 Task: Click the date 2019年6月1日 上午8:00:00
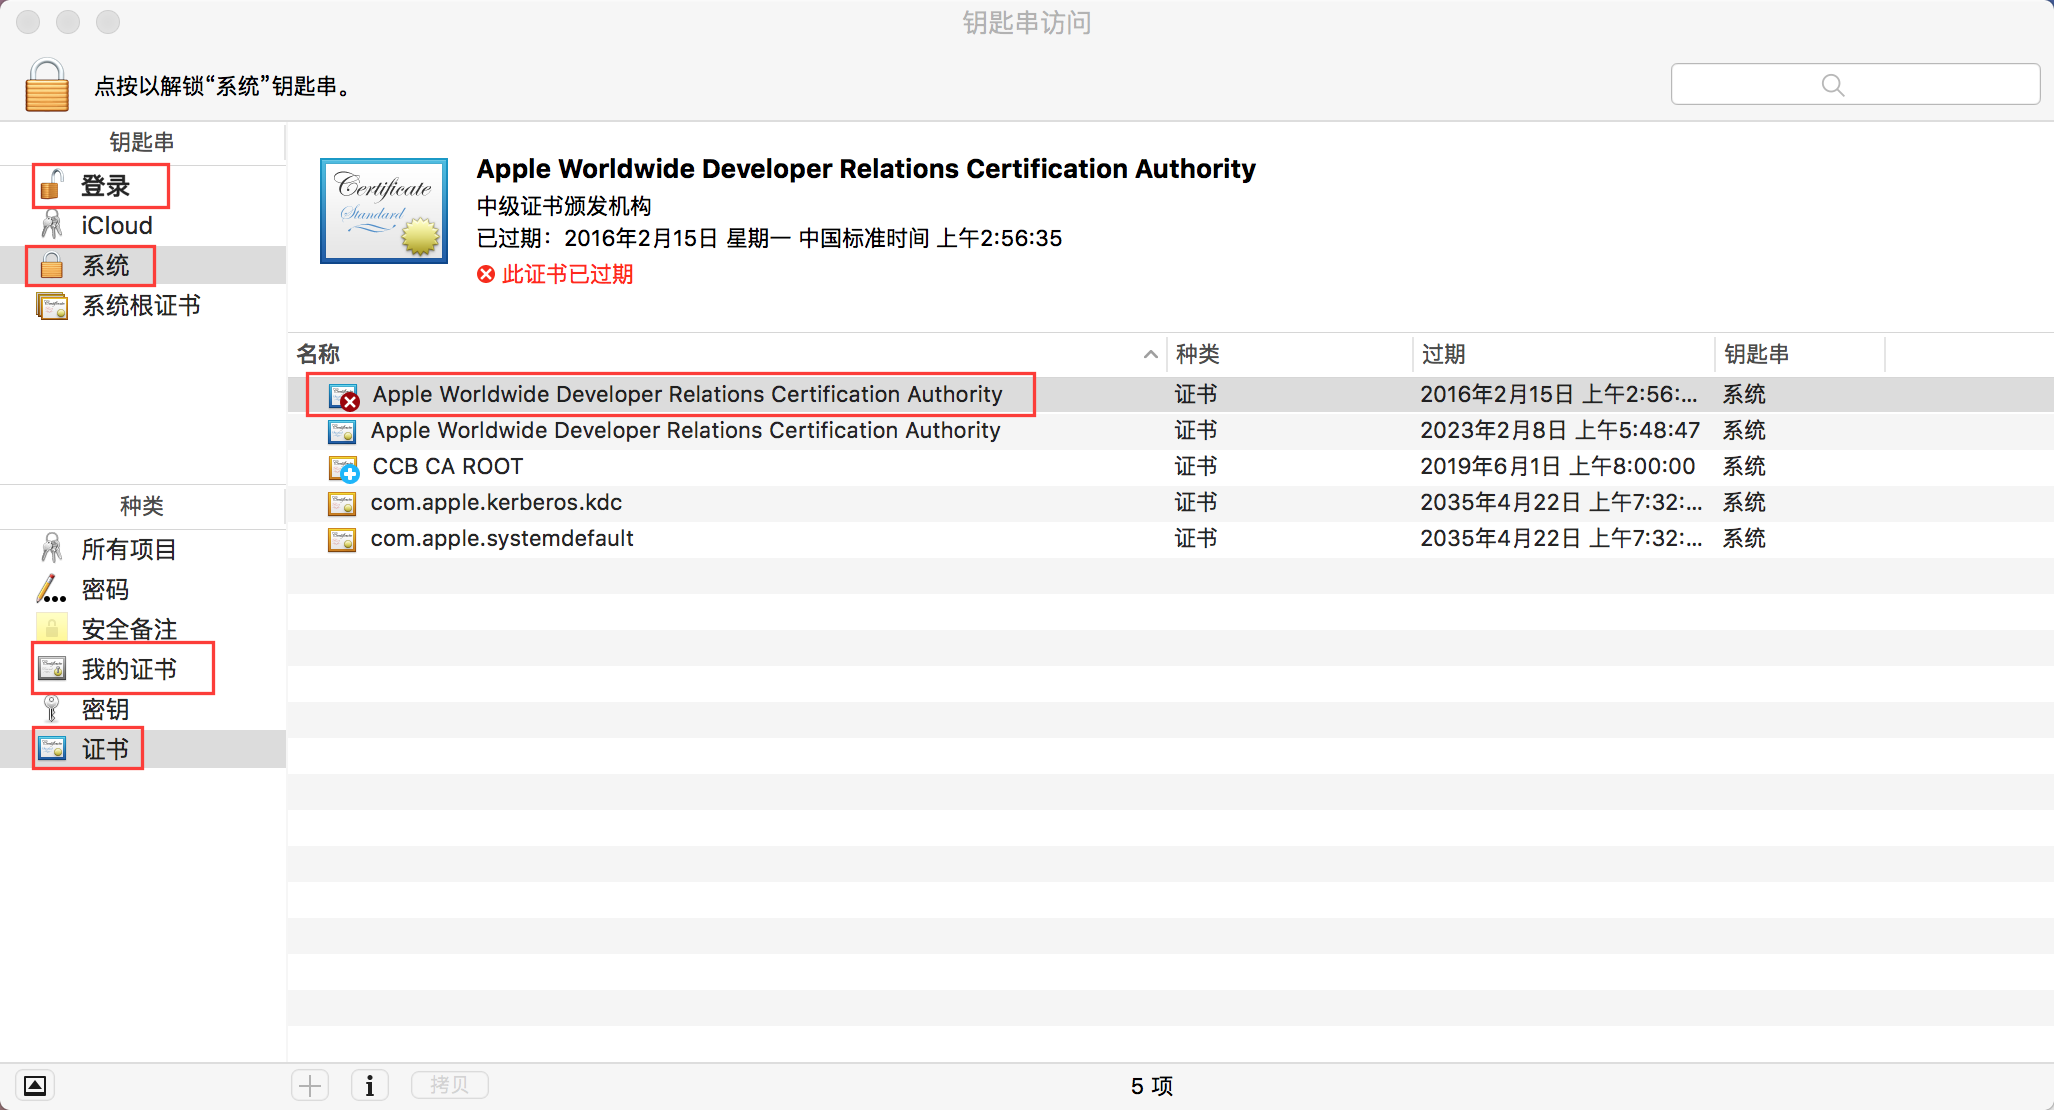(1557, 467)
